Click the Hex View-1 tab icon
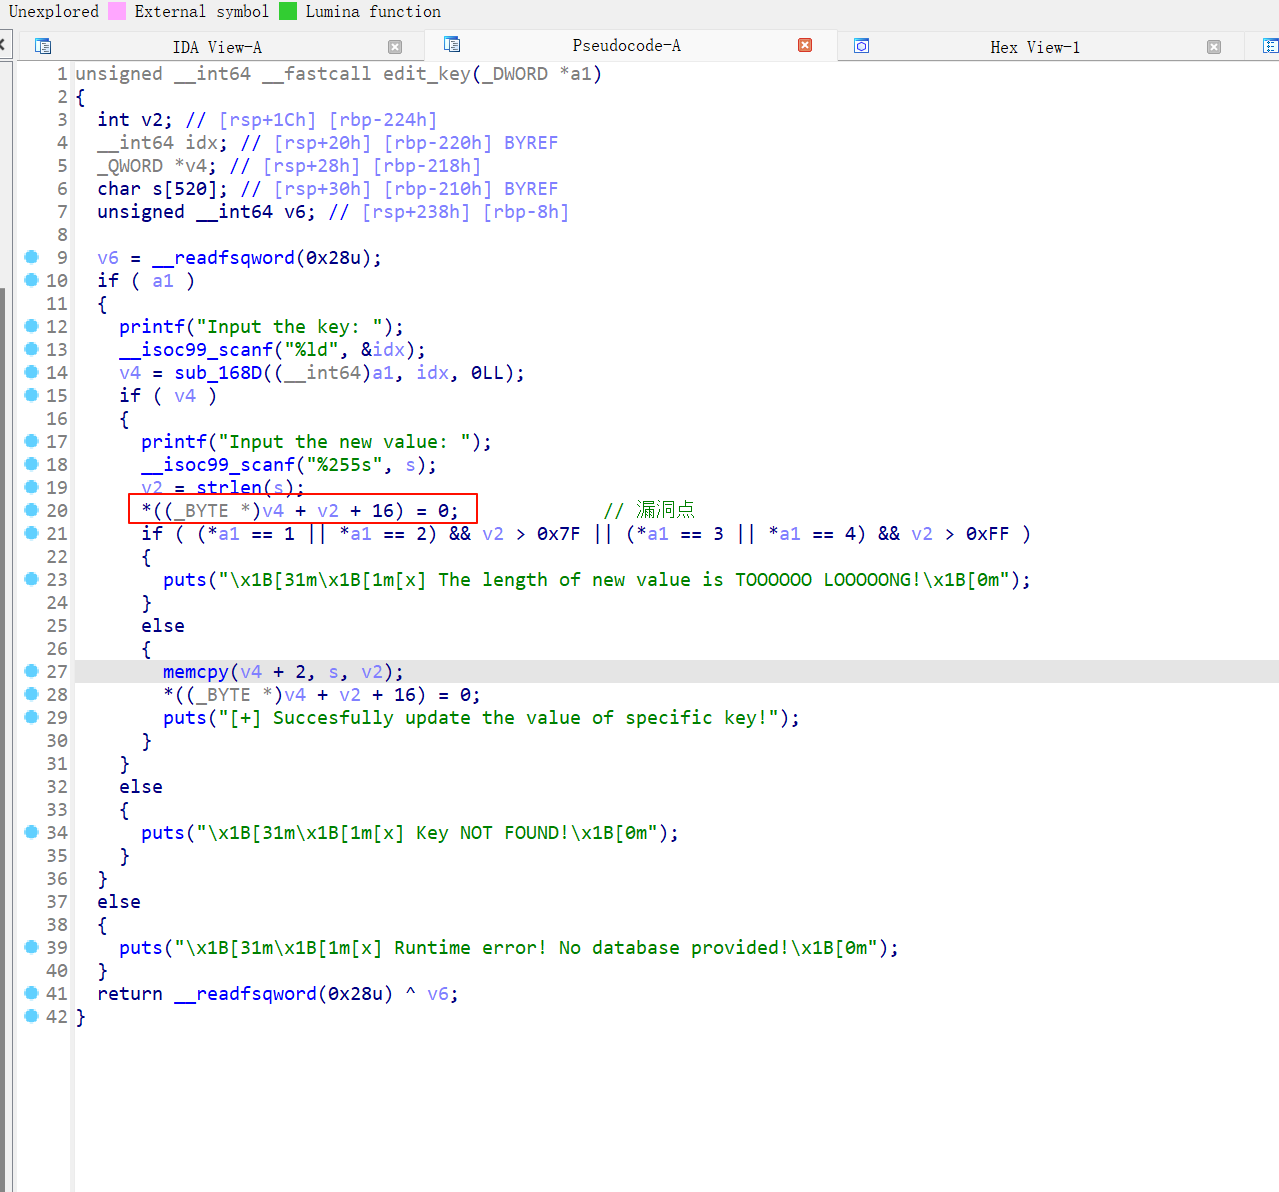The height and width of the screenshot is (1192, 1279). coord(861,46)
